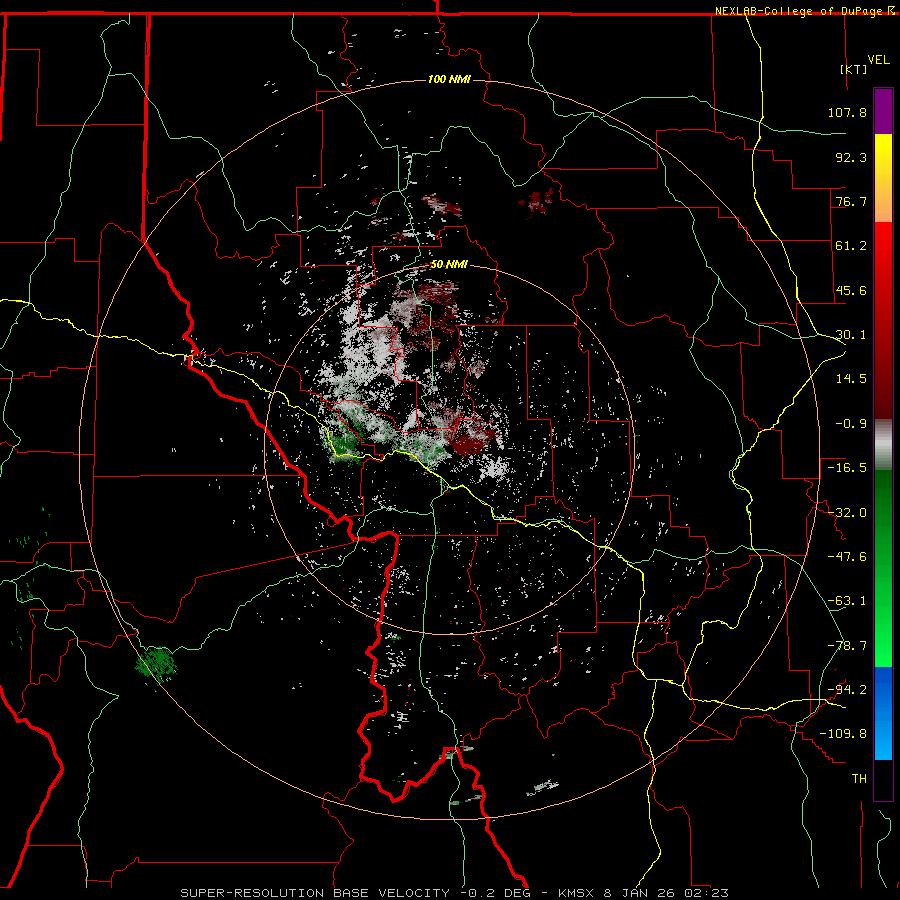Pick the gray near-zero segment of the color bar
Viewport: 900px width, 900px height.
pos(883,445)
